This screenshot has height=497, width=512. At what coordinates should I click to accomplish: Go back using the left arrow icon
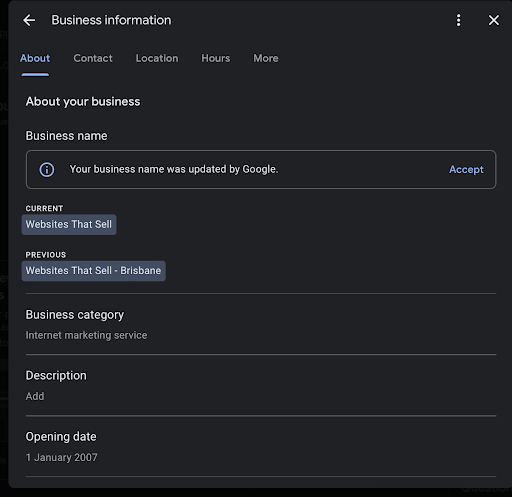point(29,20)
